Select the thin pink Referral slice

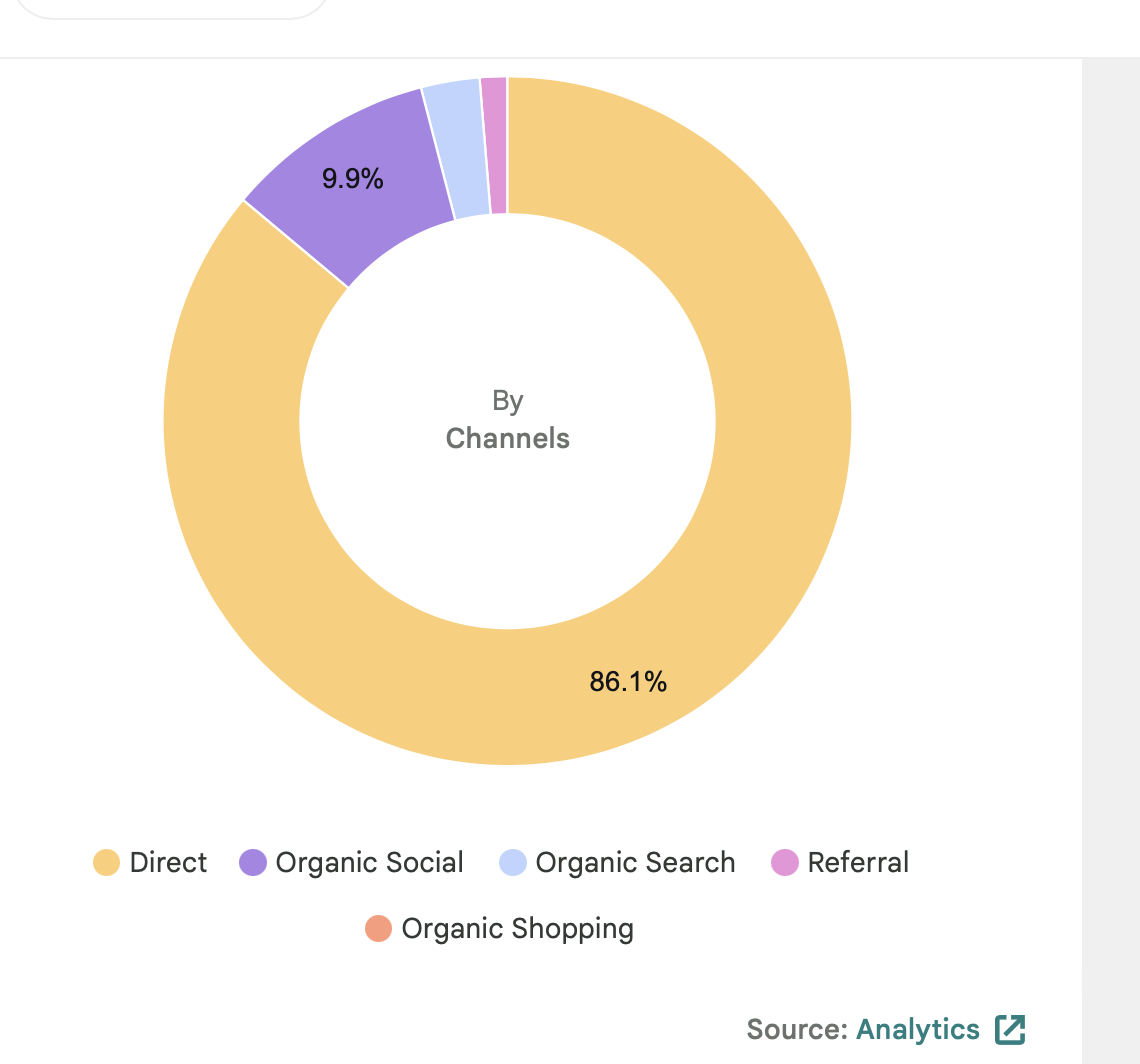494,145
